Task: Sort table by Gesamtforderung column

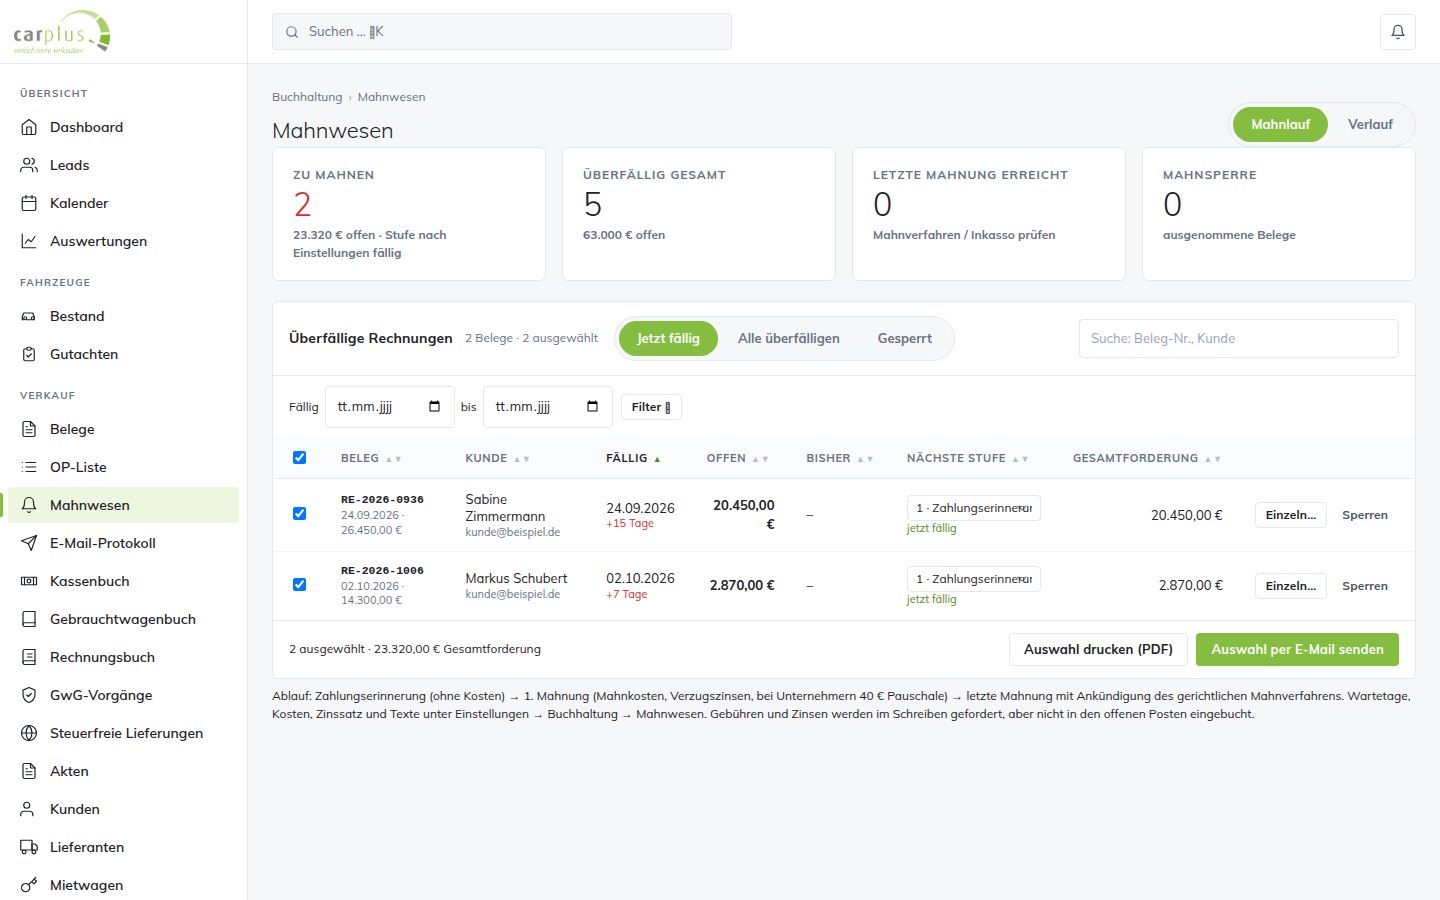Action: 1146,458
